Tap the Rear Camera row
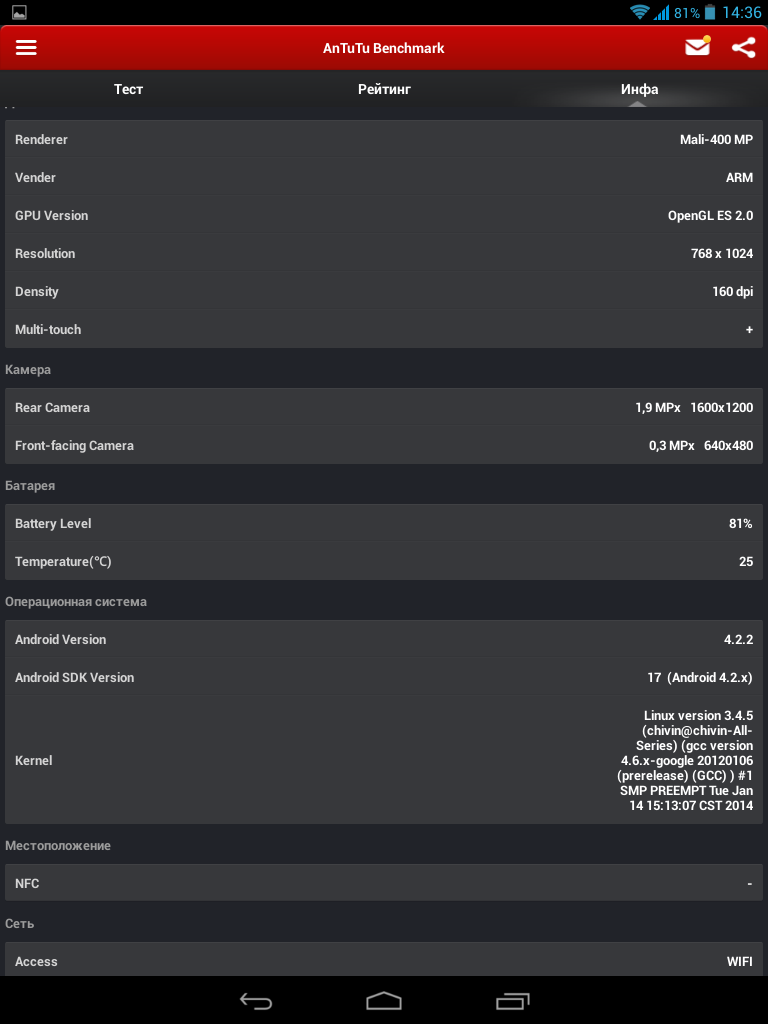The width and height of the screenshot is (768, 1024). 384,408
